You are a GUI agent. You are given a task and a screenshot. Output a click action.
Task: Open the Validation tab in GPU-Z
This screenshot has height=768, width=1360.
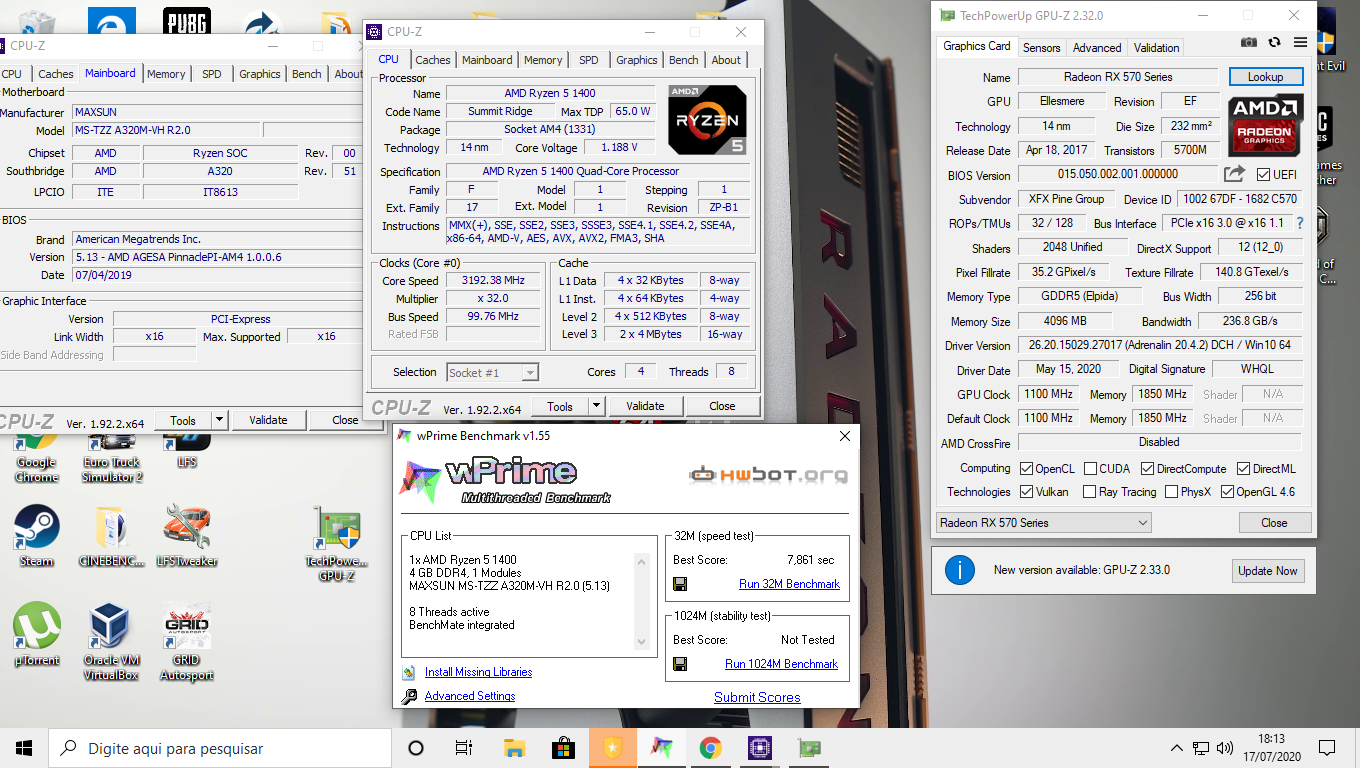1157,47
